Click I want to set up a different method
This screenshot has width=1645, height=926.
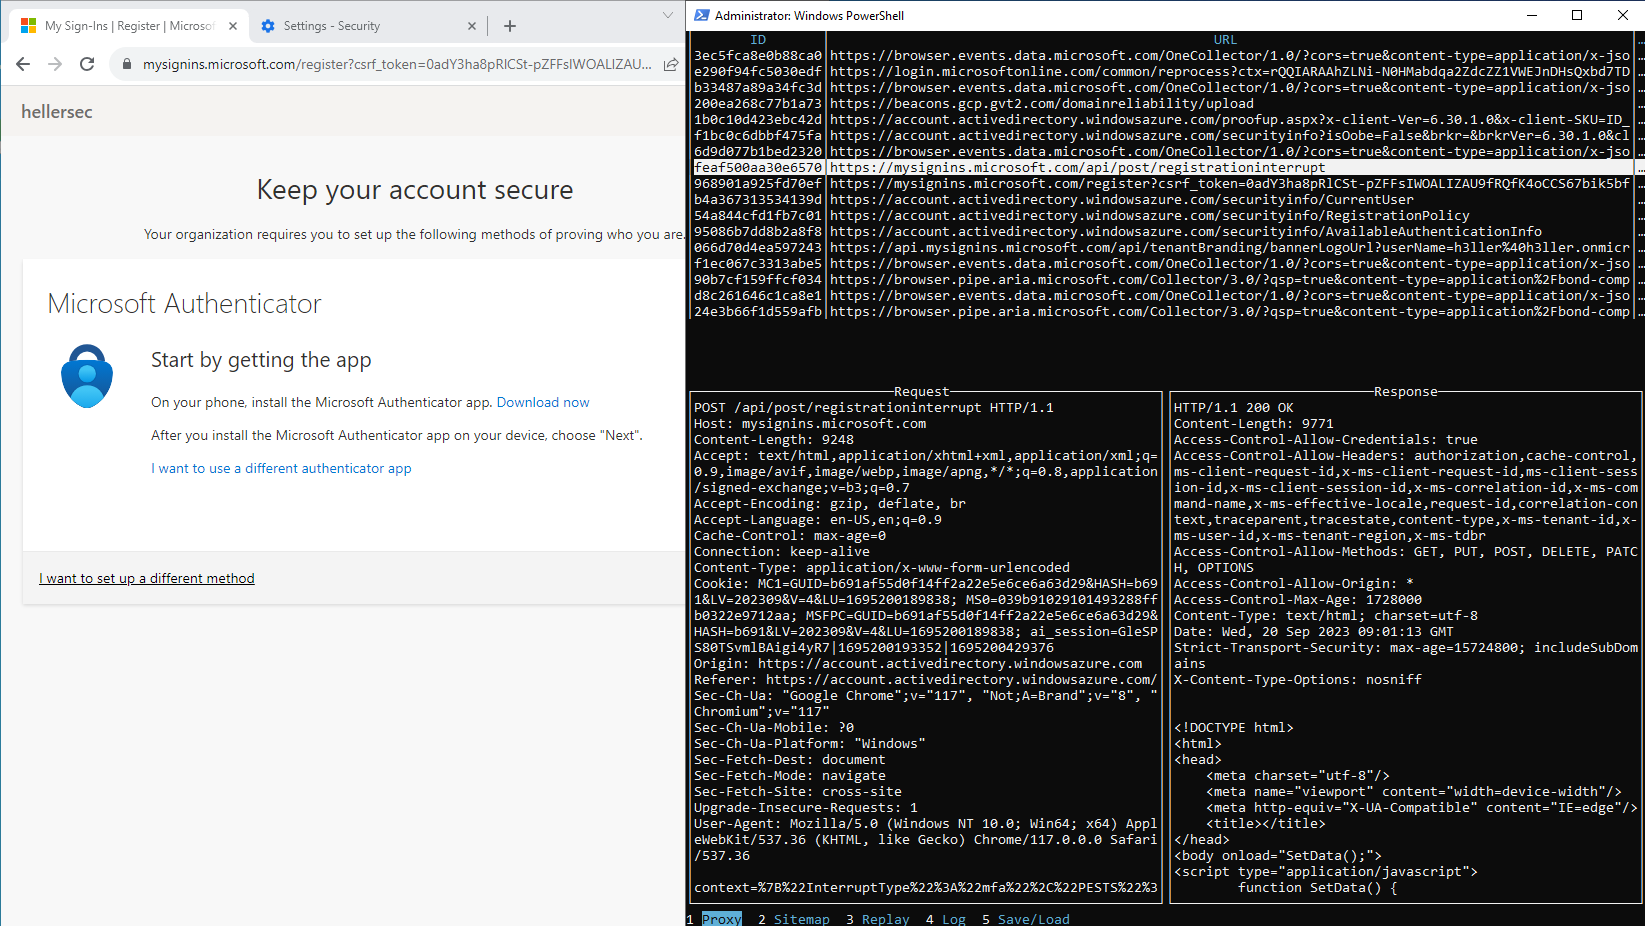(147, 578)
